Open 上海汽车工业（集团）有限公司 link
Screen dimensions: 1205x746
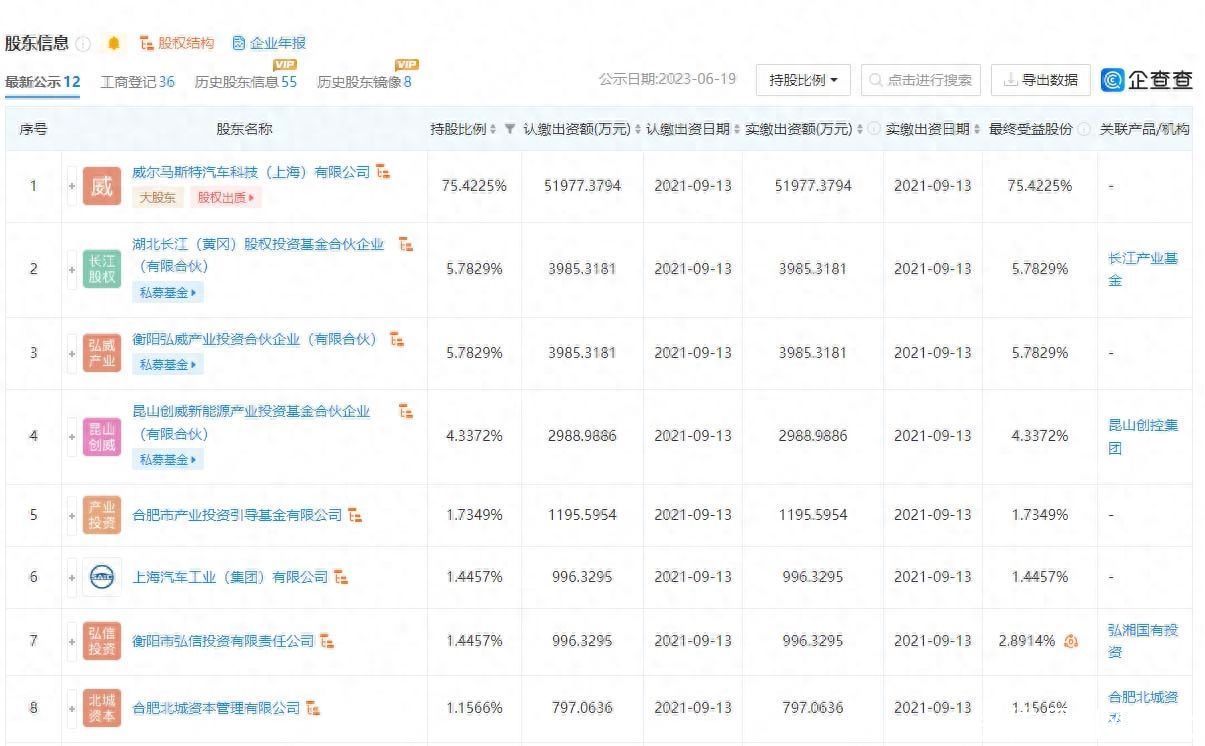[230, 577]
